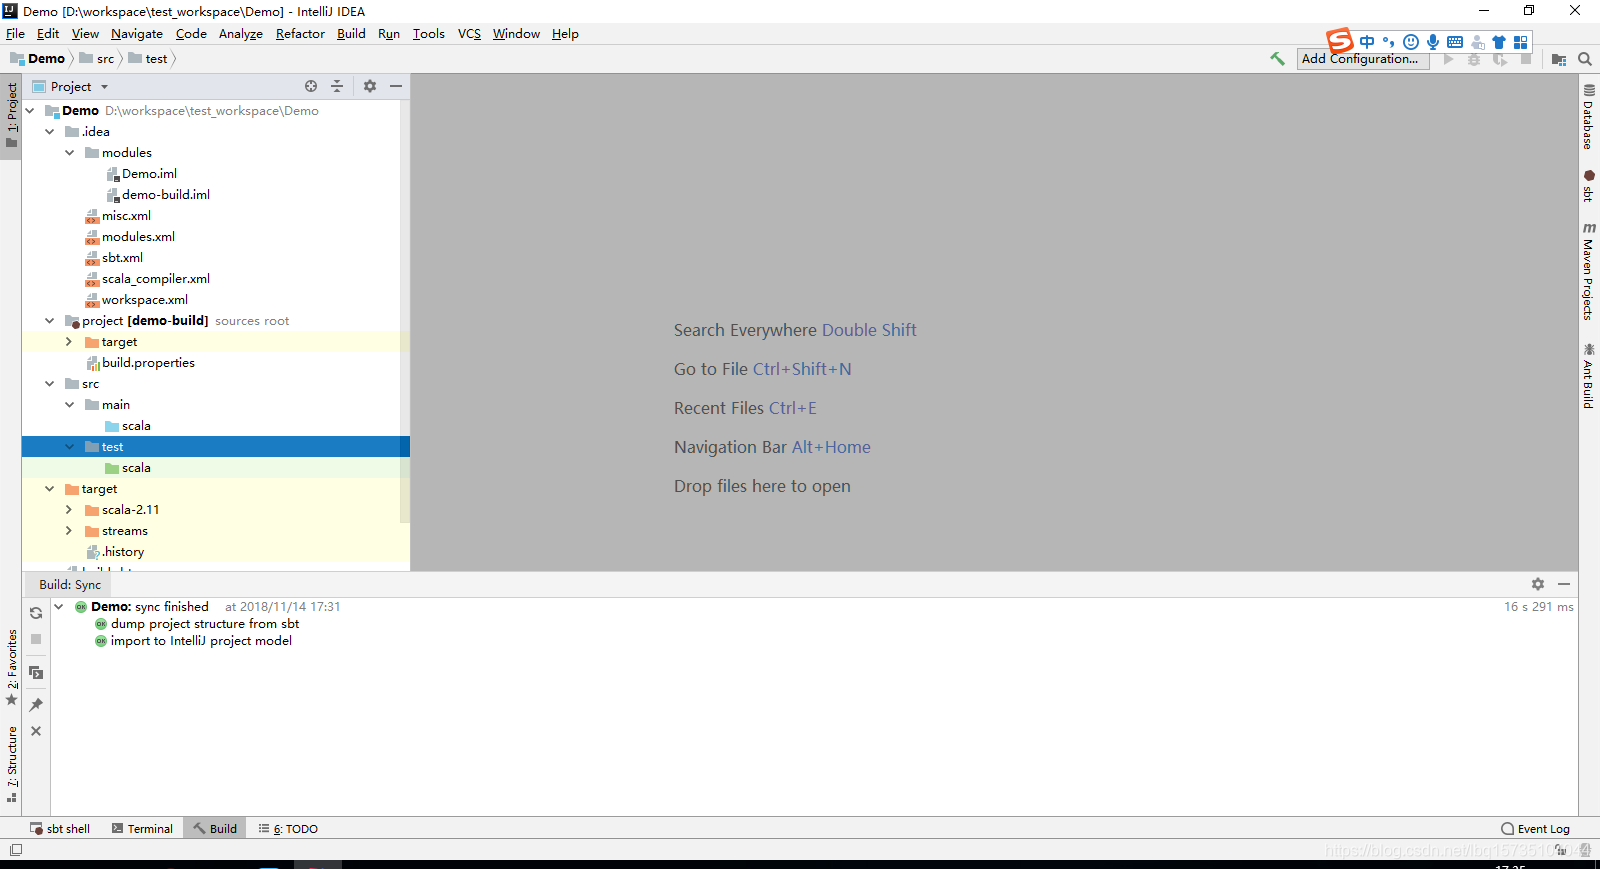Click scroll from source target icon
The height and width of the screenshot is (869, 1600).
point(311,86)
